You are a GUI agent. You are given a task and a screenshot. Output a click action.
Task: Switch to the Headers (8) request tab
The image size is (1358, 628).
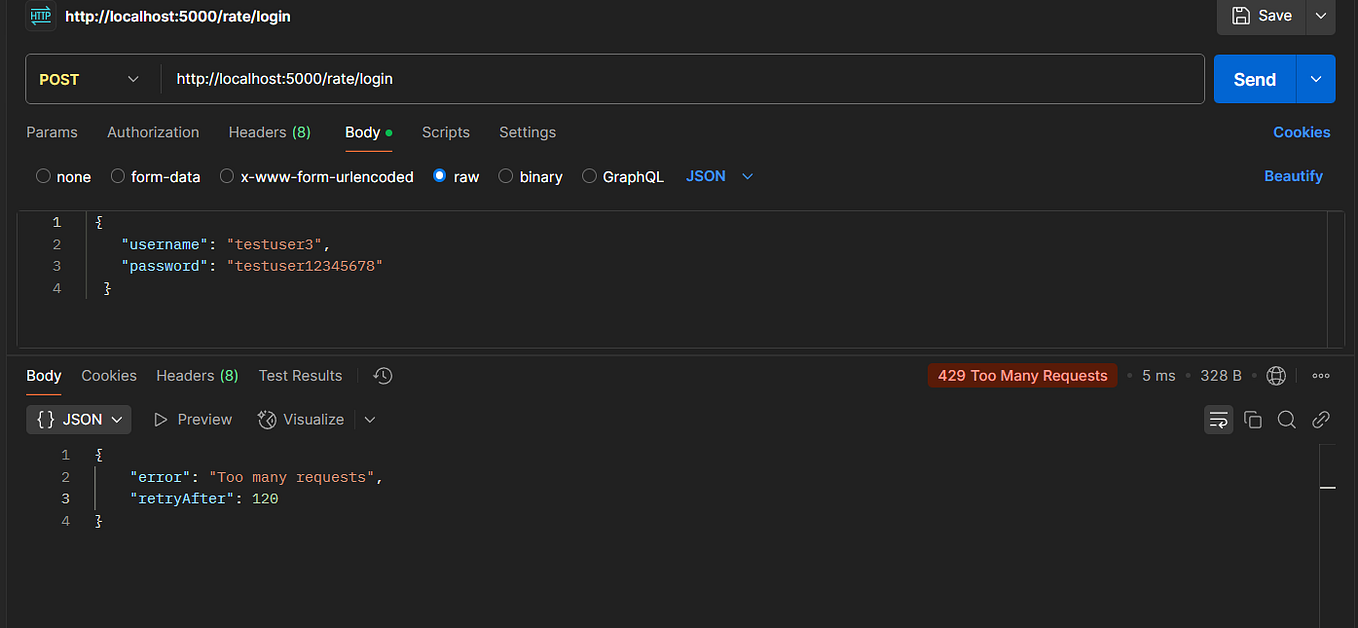[x=269, y=132]
